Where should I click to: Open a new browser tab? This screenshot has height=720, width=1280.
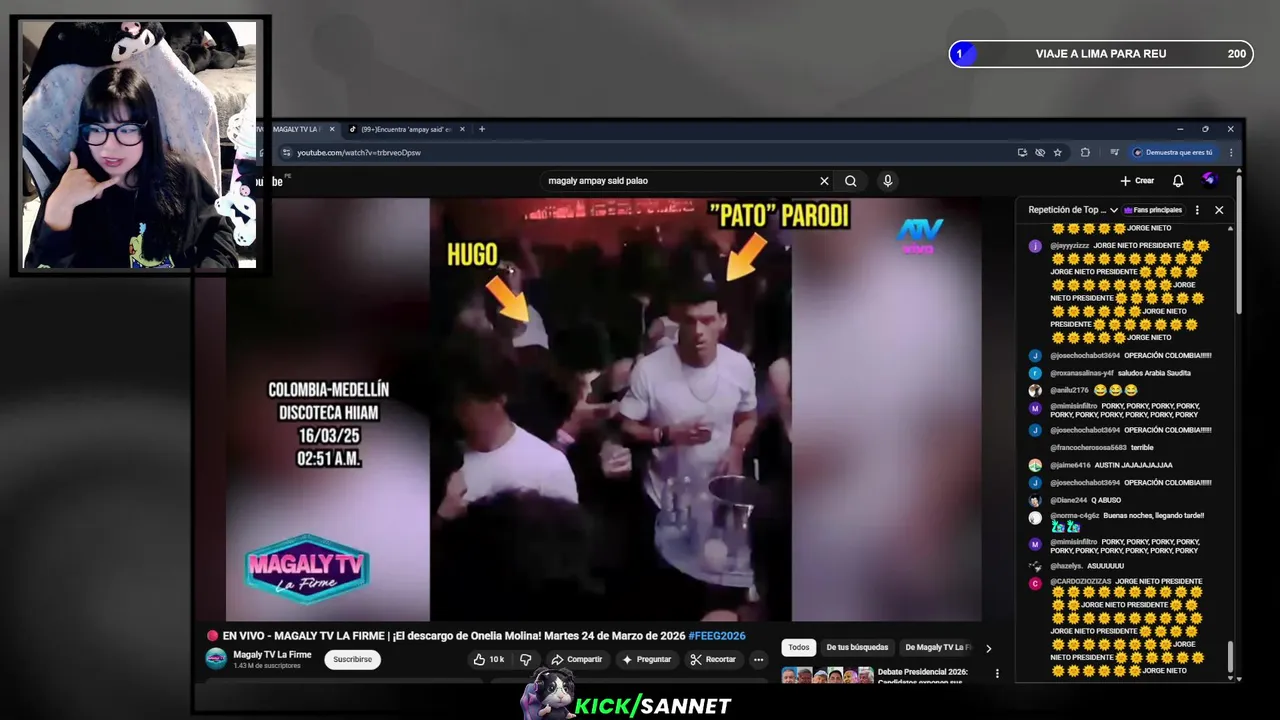pos(482,129)
